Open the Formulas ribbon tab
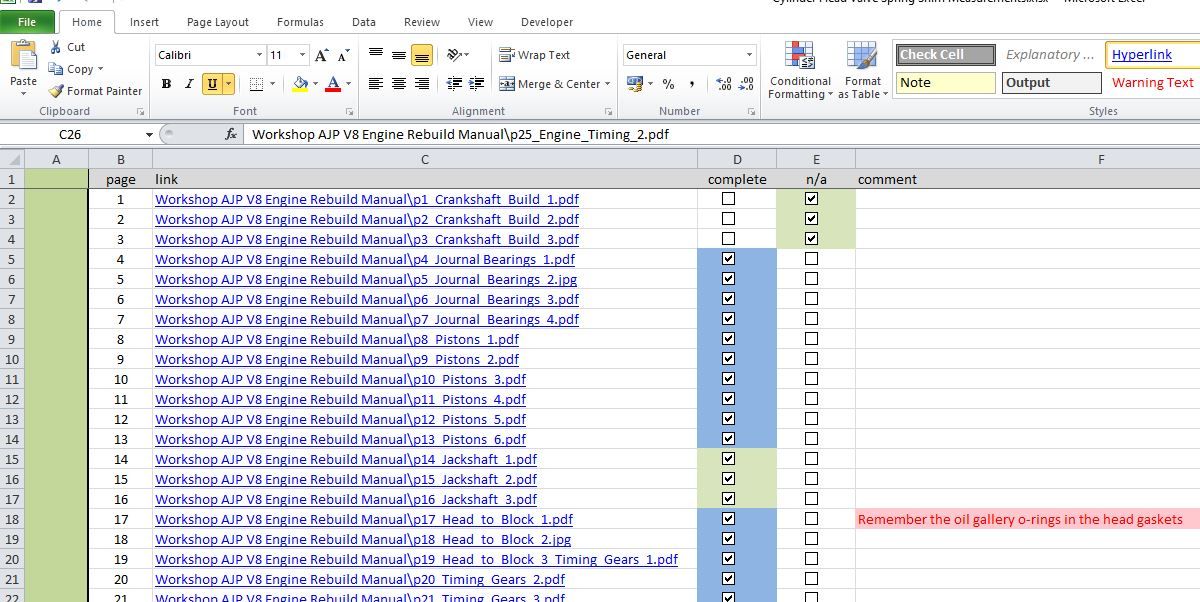 click(300, 22)
